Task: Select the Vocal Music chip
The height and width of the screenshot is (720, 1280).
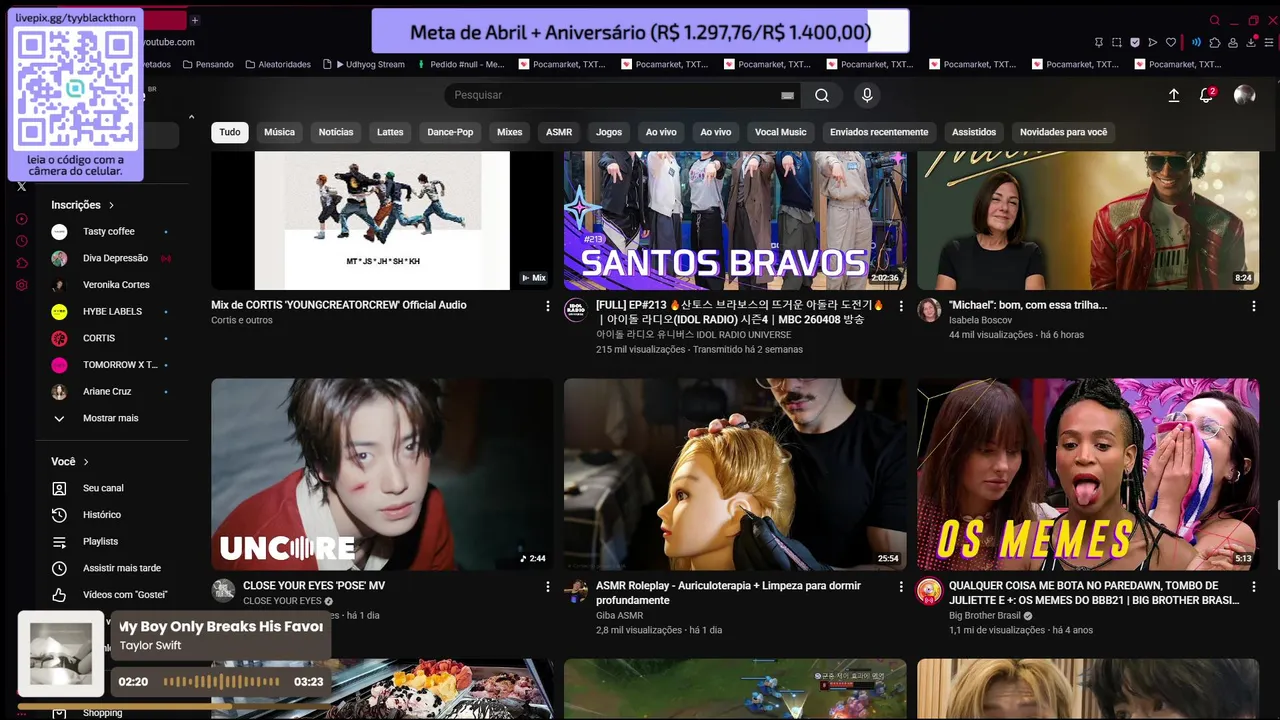Action: pyautogui.click(x=780, y=132)
